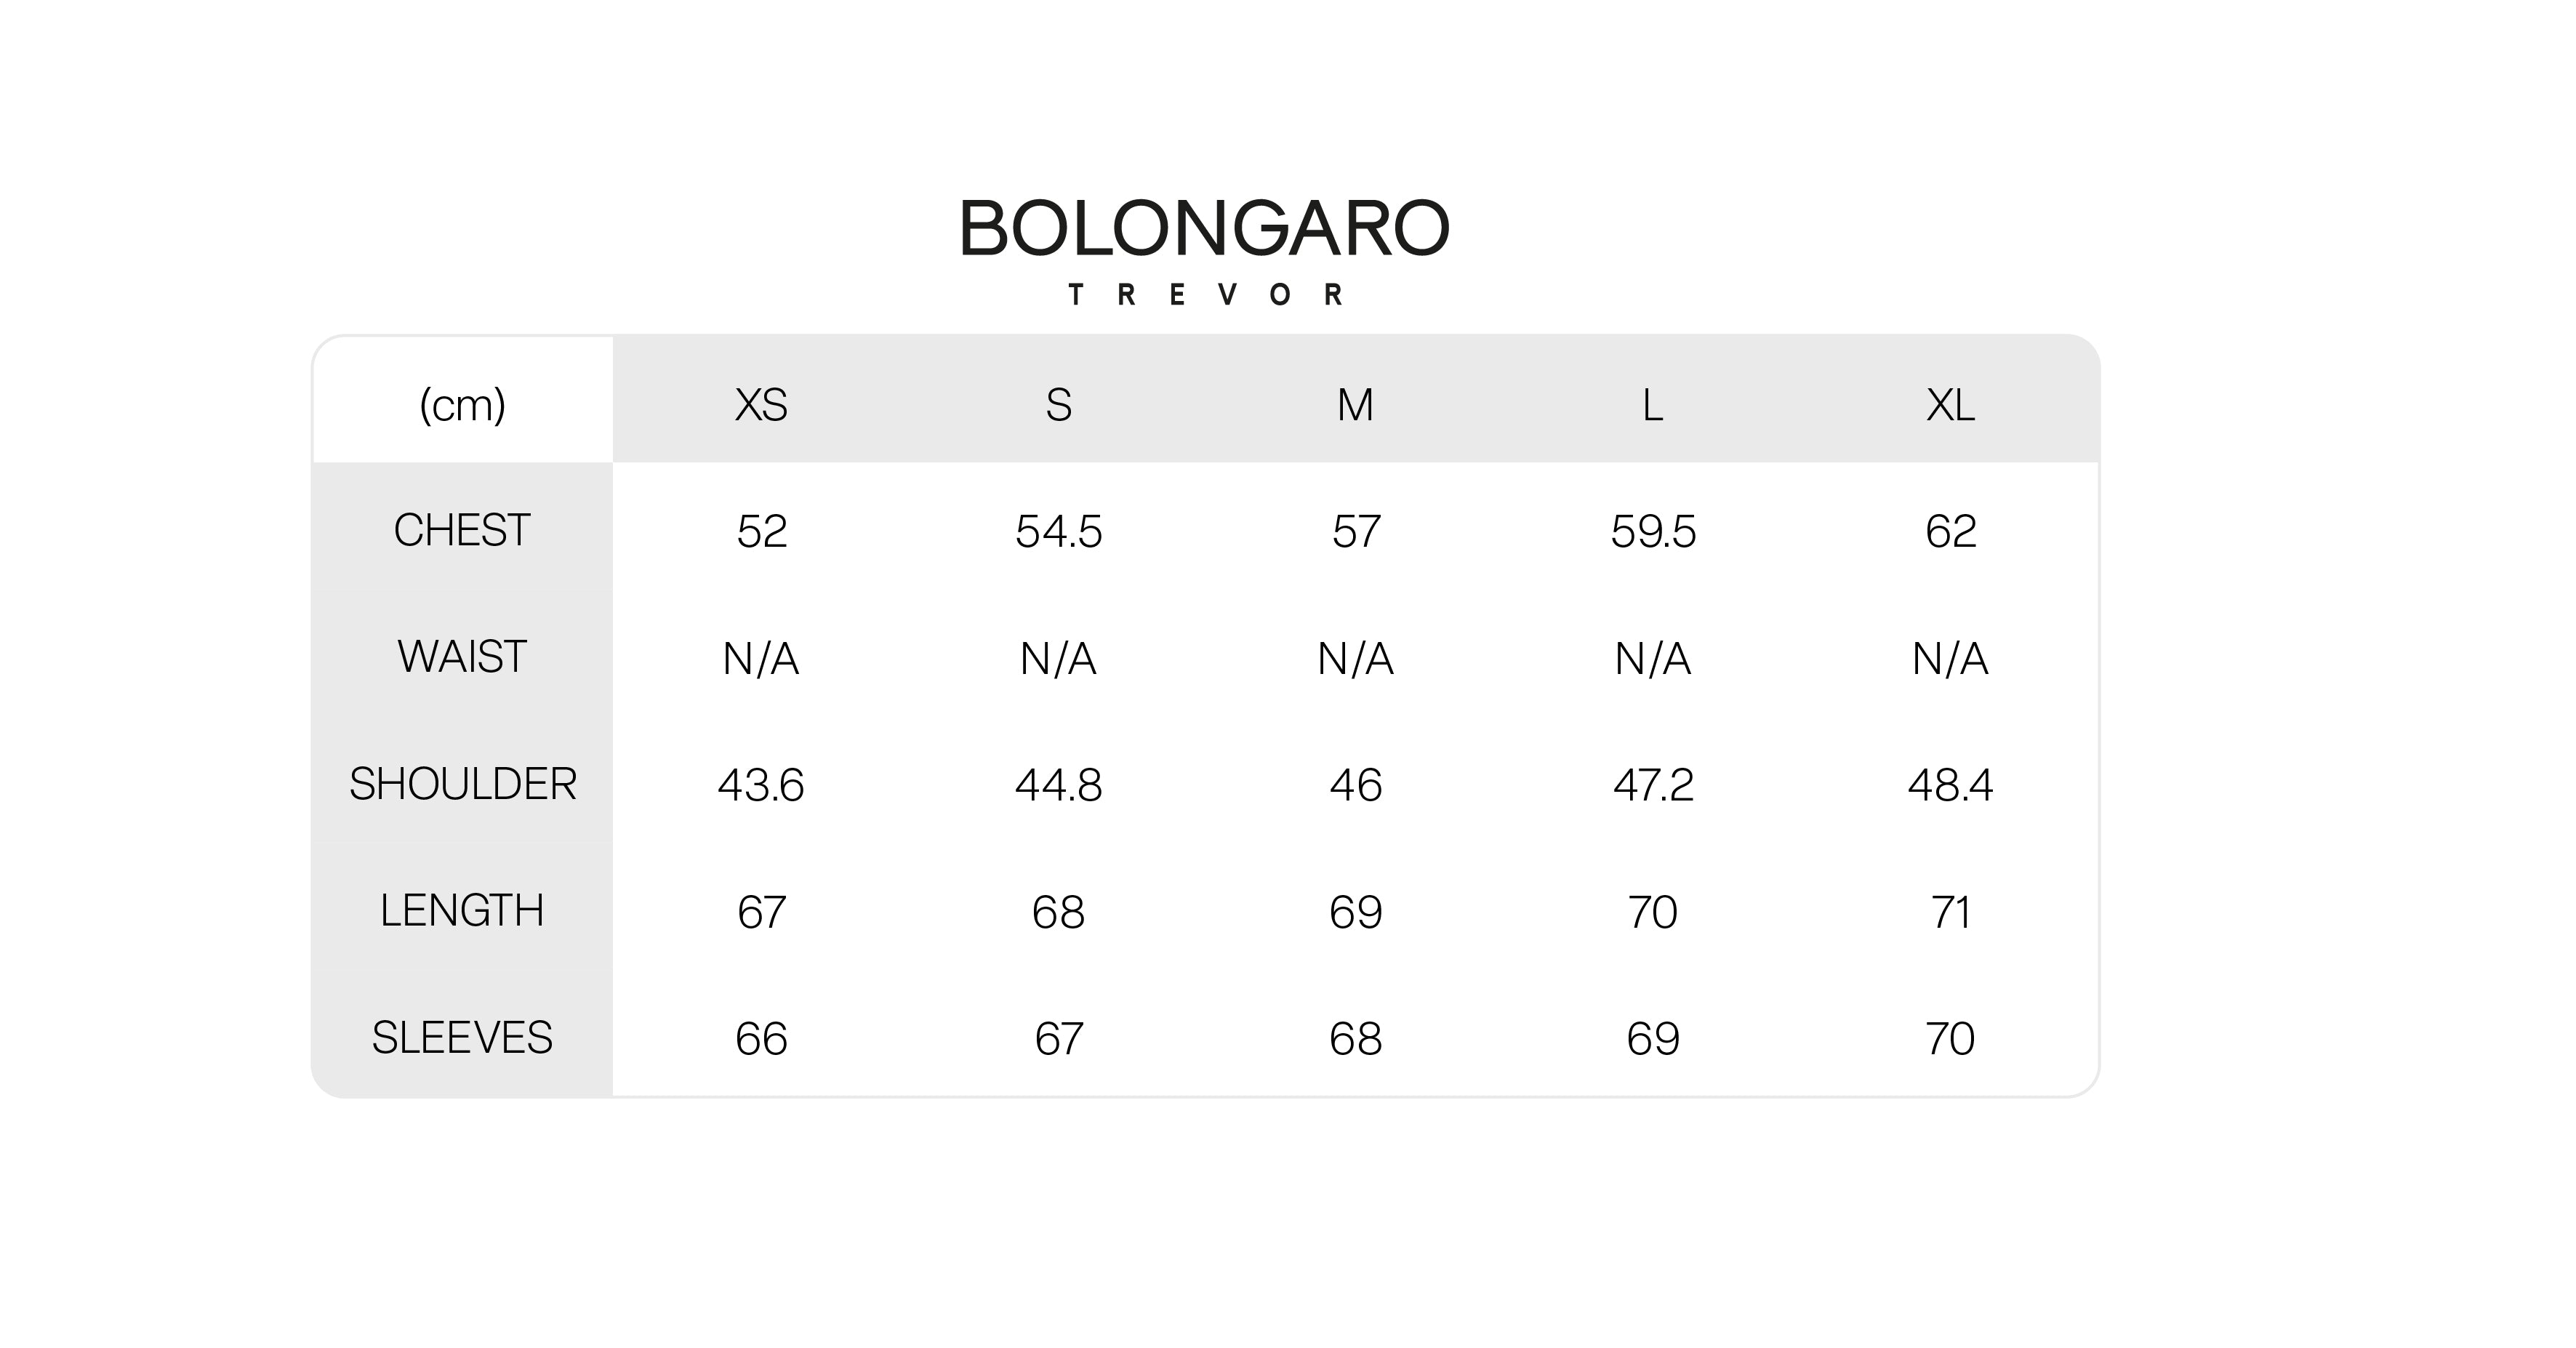The image size is (2576, 1348).
Task: Select shoulder value 43.6 for size XS
Action: coord(761,785)
